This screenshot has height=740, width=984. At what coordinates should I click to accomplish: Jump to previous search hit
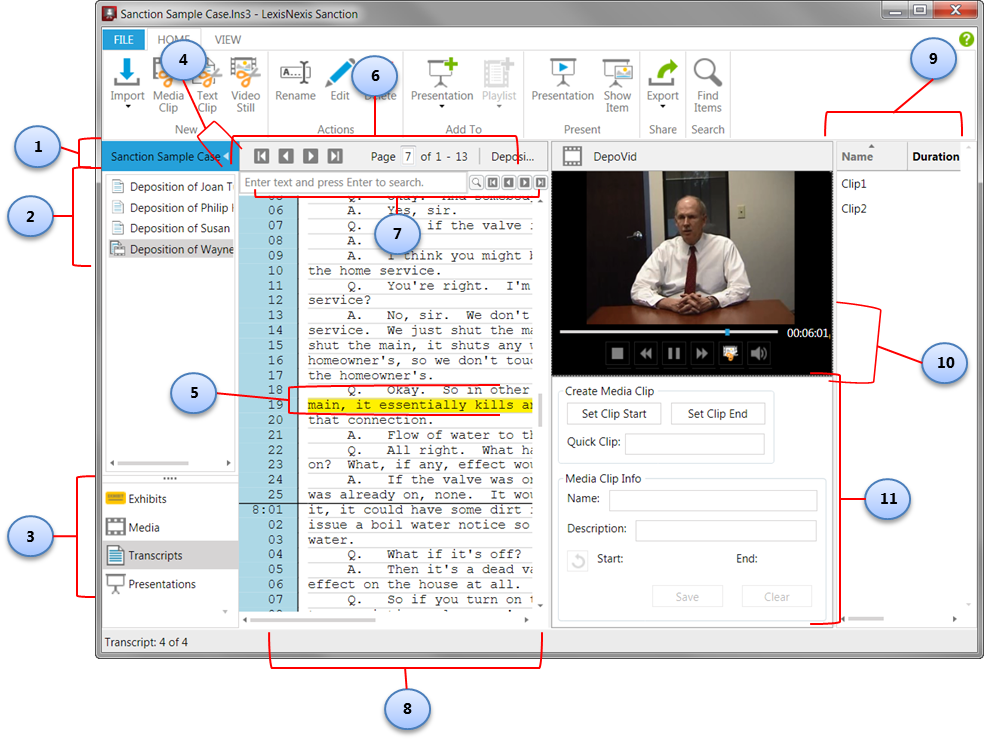508,183
